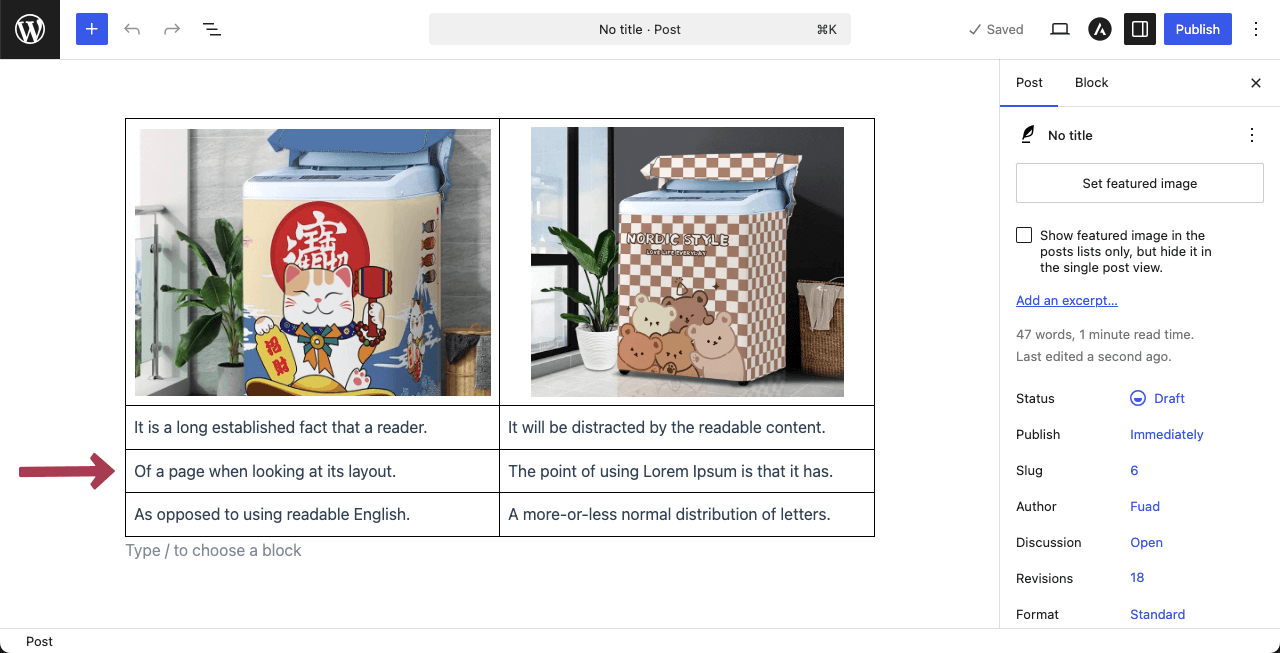The image size is (1280, 653).
Task: Open the Draft status dropdown
Action: [x=1157, y=398]
